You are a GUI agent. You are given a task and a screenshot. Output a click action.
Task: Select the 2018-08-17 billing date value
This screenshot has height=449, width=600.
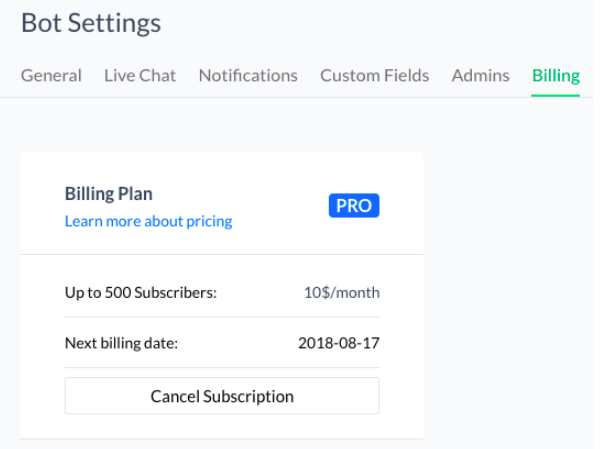(338, 343)
